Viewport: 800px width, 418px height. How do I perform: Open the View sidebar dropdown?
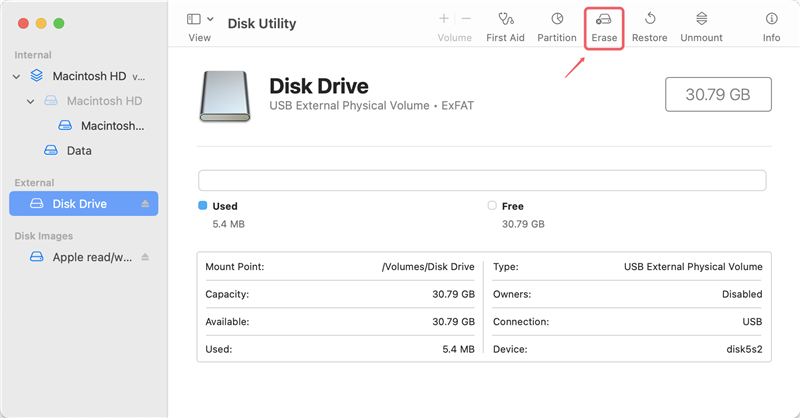tap(200, 20)
